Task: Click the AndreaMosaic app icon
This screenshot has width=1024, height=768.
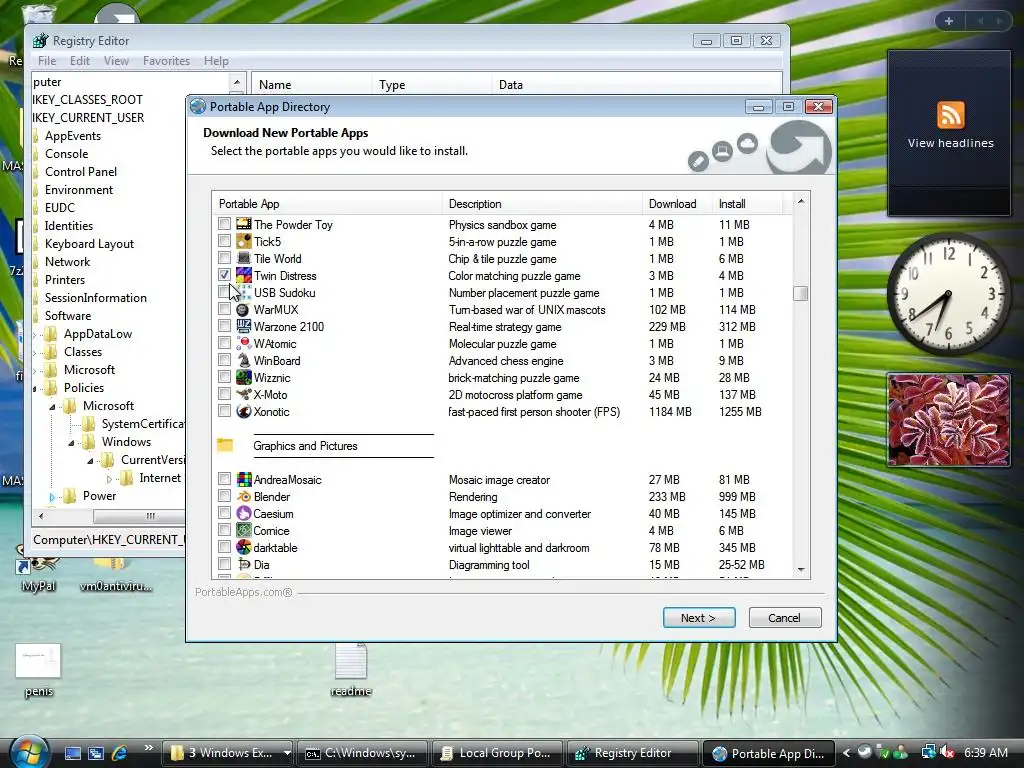Action: click(x=244, y=479)
